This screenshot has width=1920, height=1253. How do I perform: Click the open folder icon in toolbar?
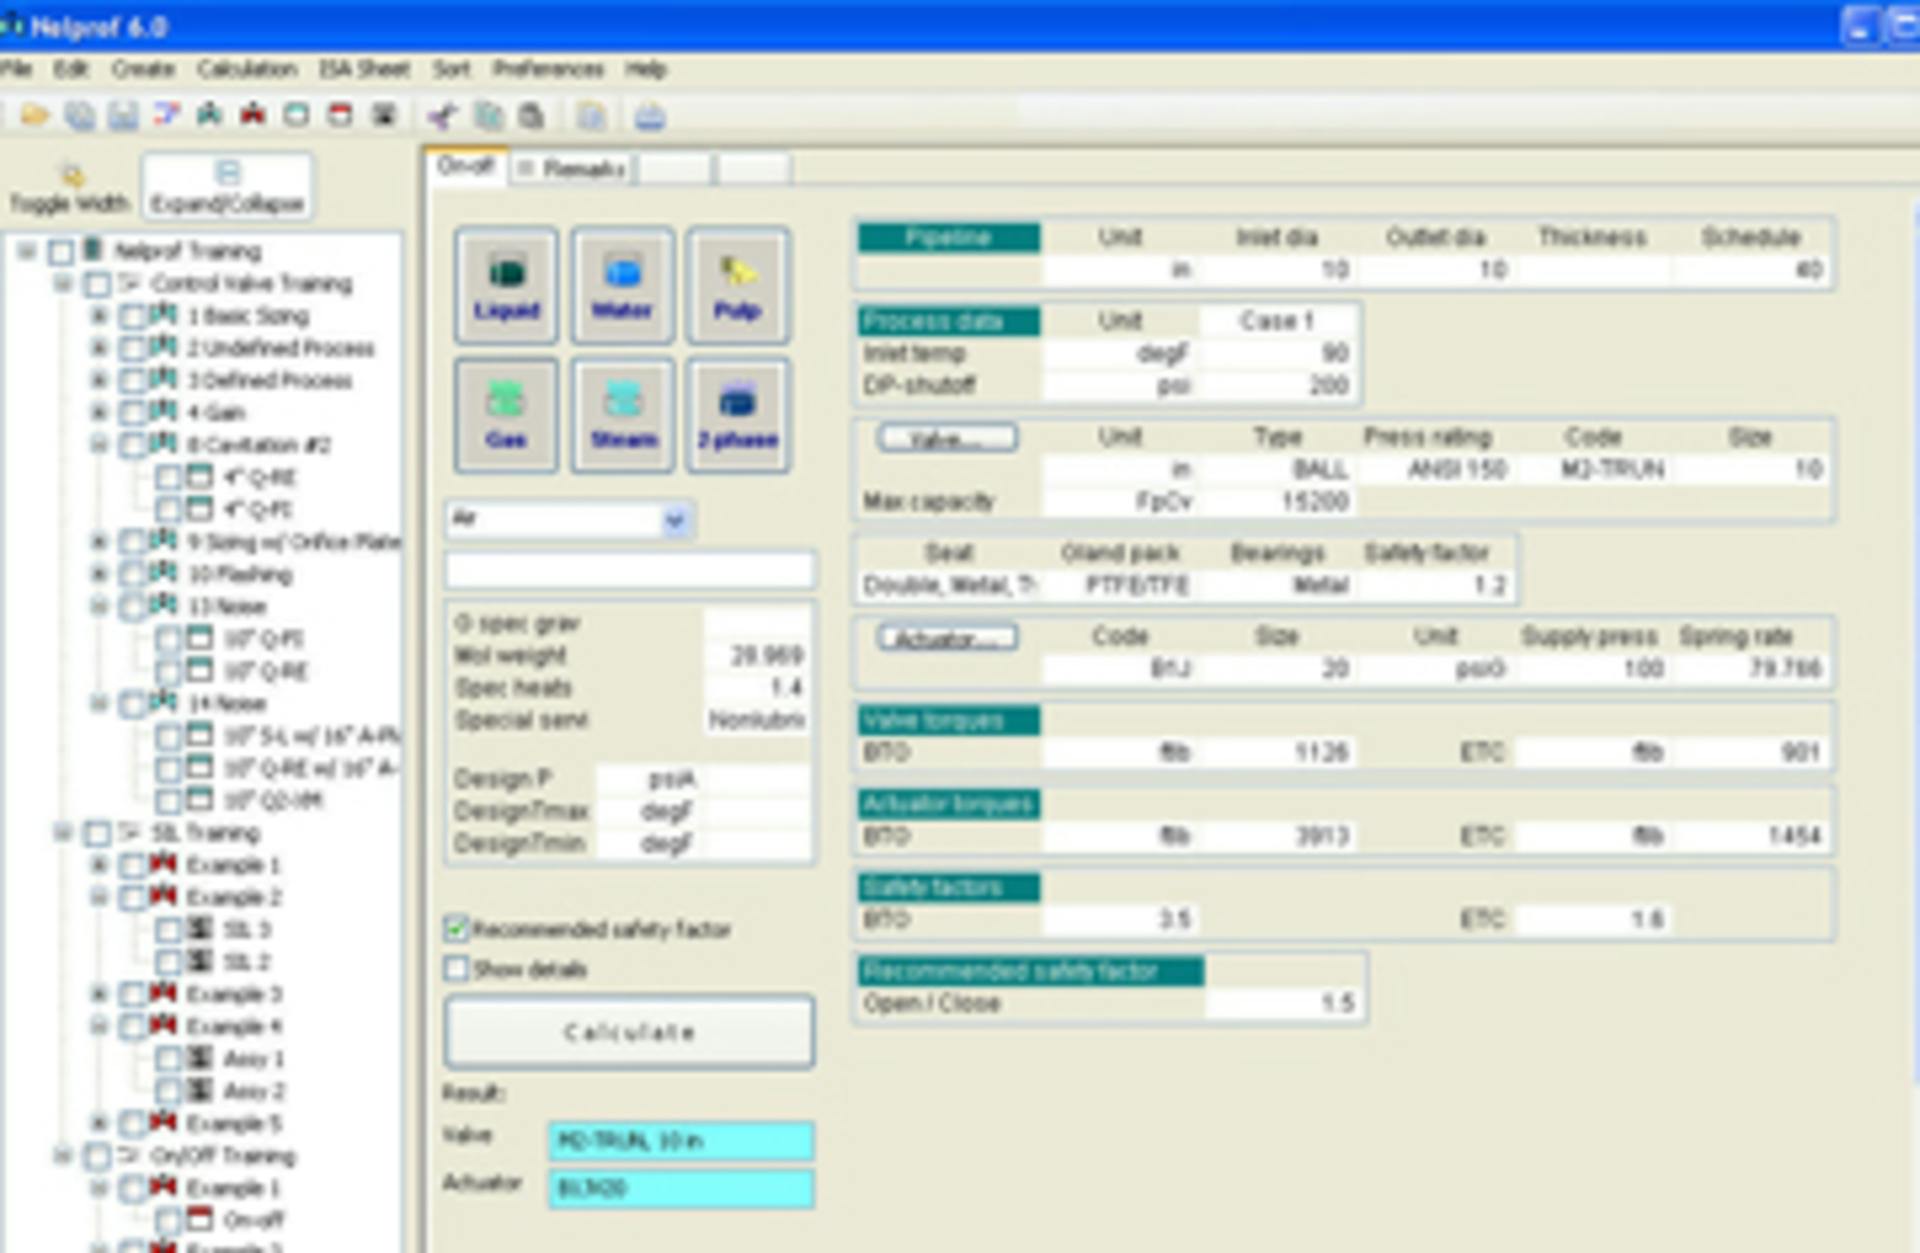[35, 116]
